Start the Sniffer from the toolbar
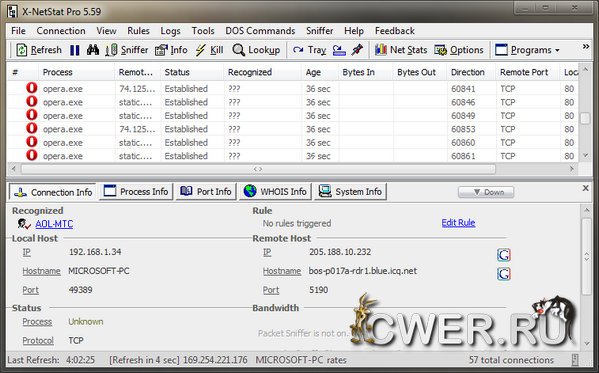The image size is (599, 373). pos(127,50)
